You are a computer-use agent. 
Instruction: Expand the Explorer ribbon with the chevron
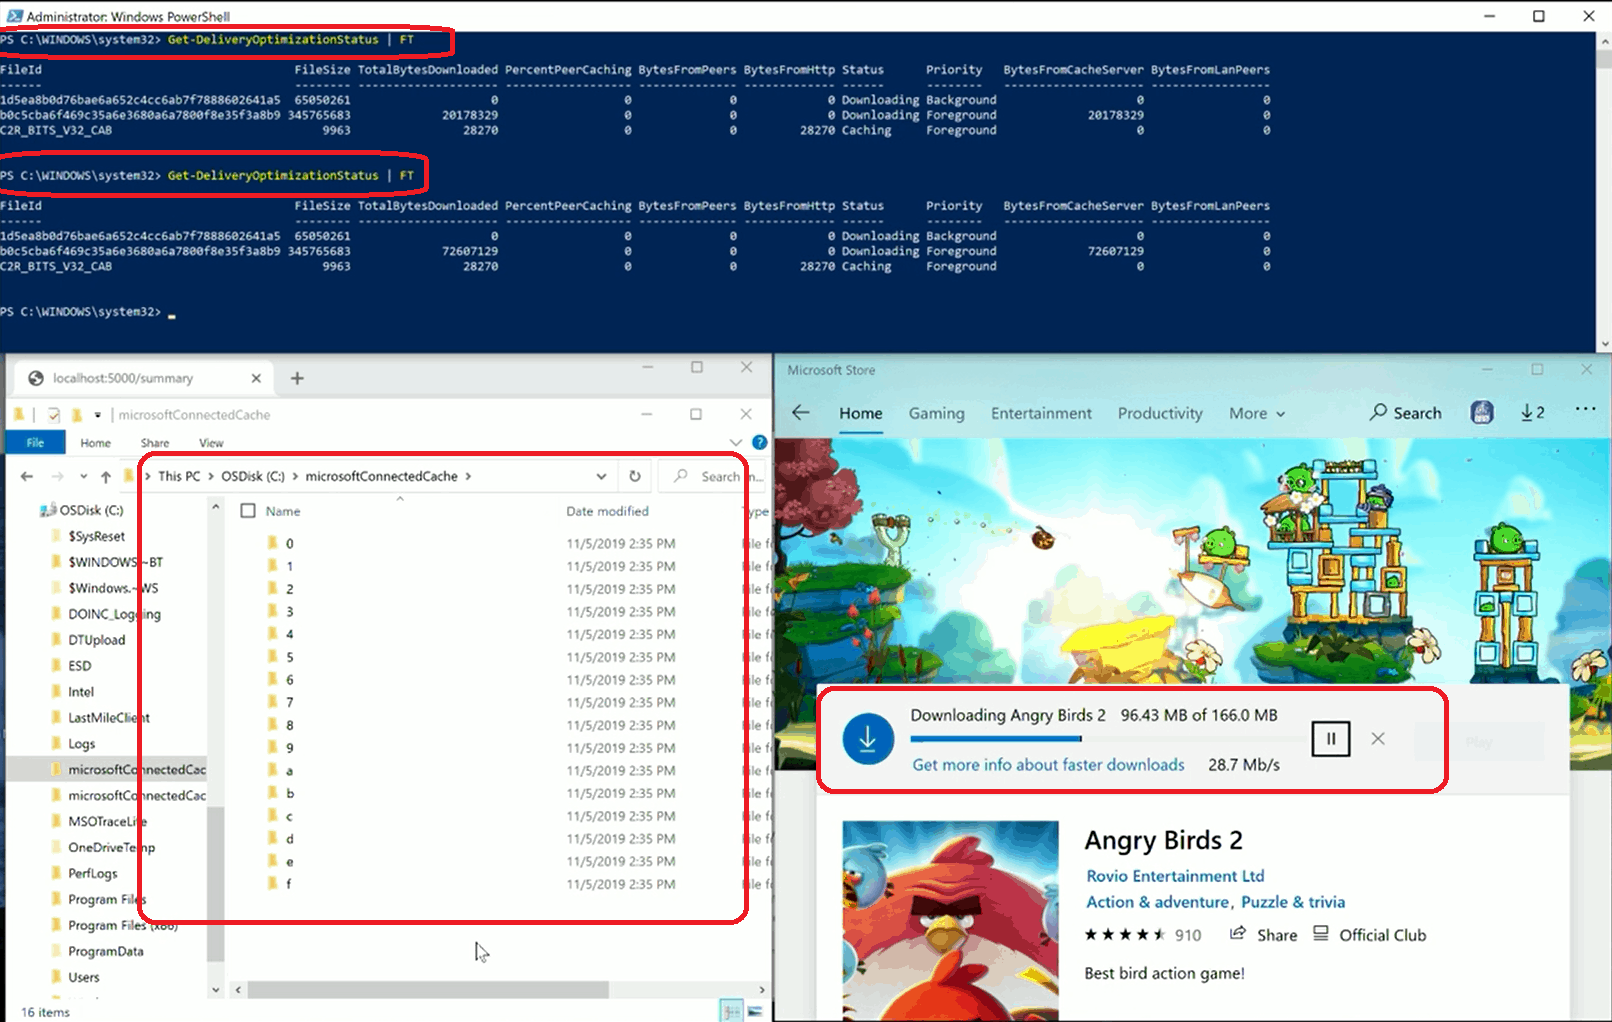[737, 442]
